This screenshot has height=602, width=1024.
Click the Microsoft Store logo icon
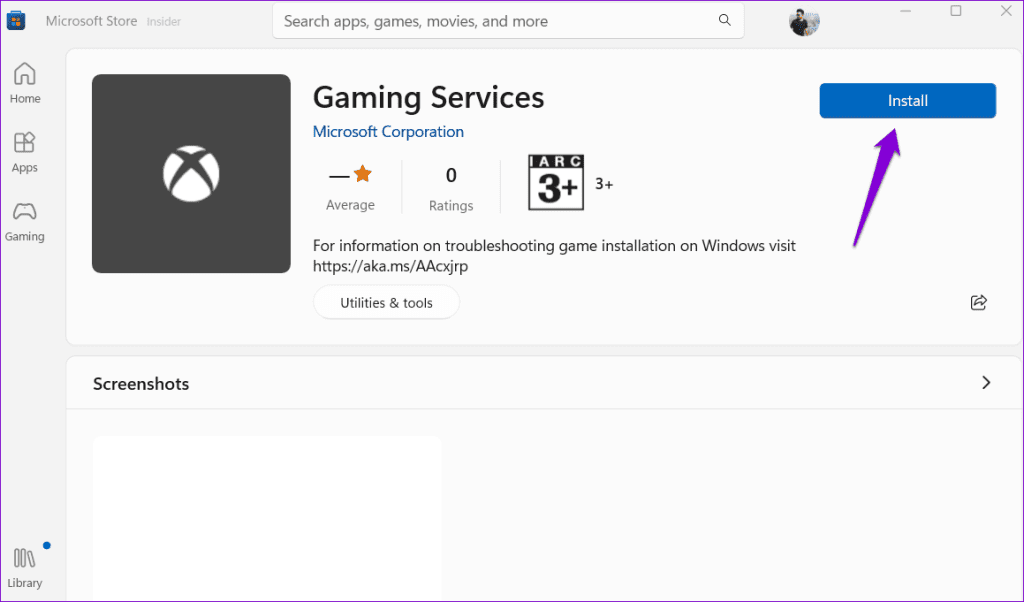pos(16,20)
